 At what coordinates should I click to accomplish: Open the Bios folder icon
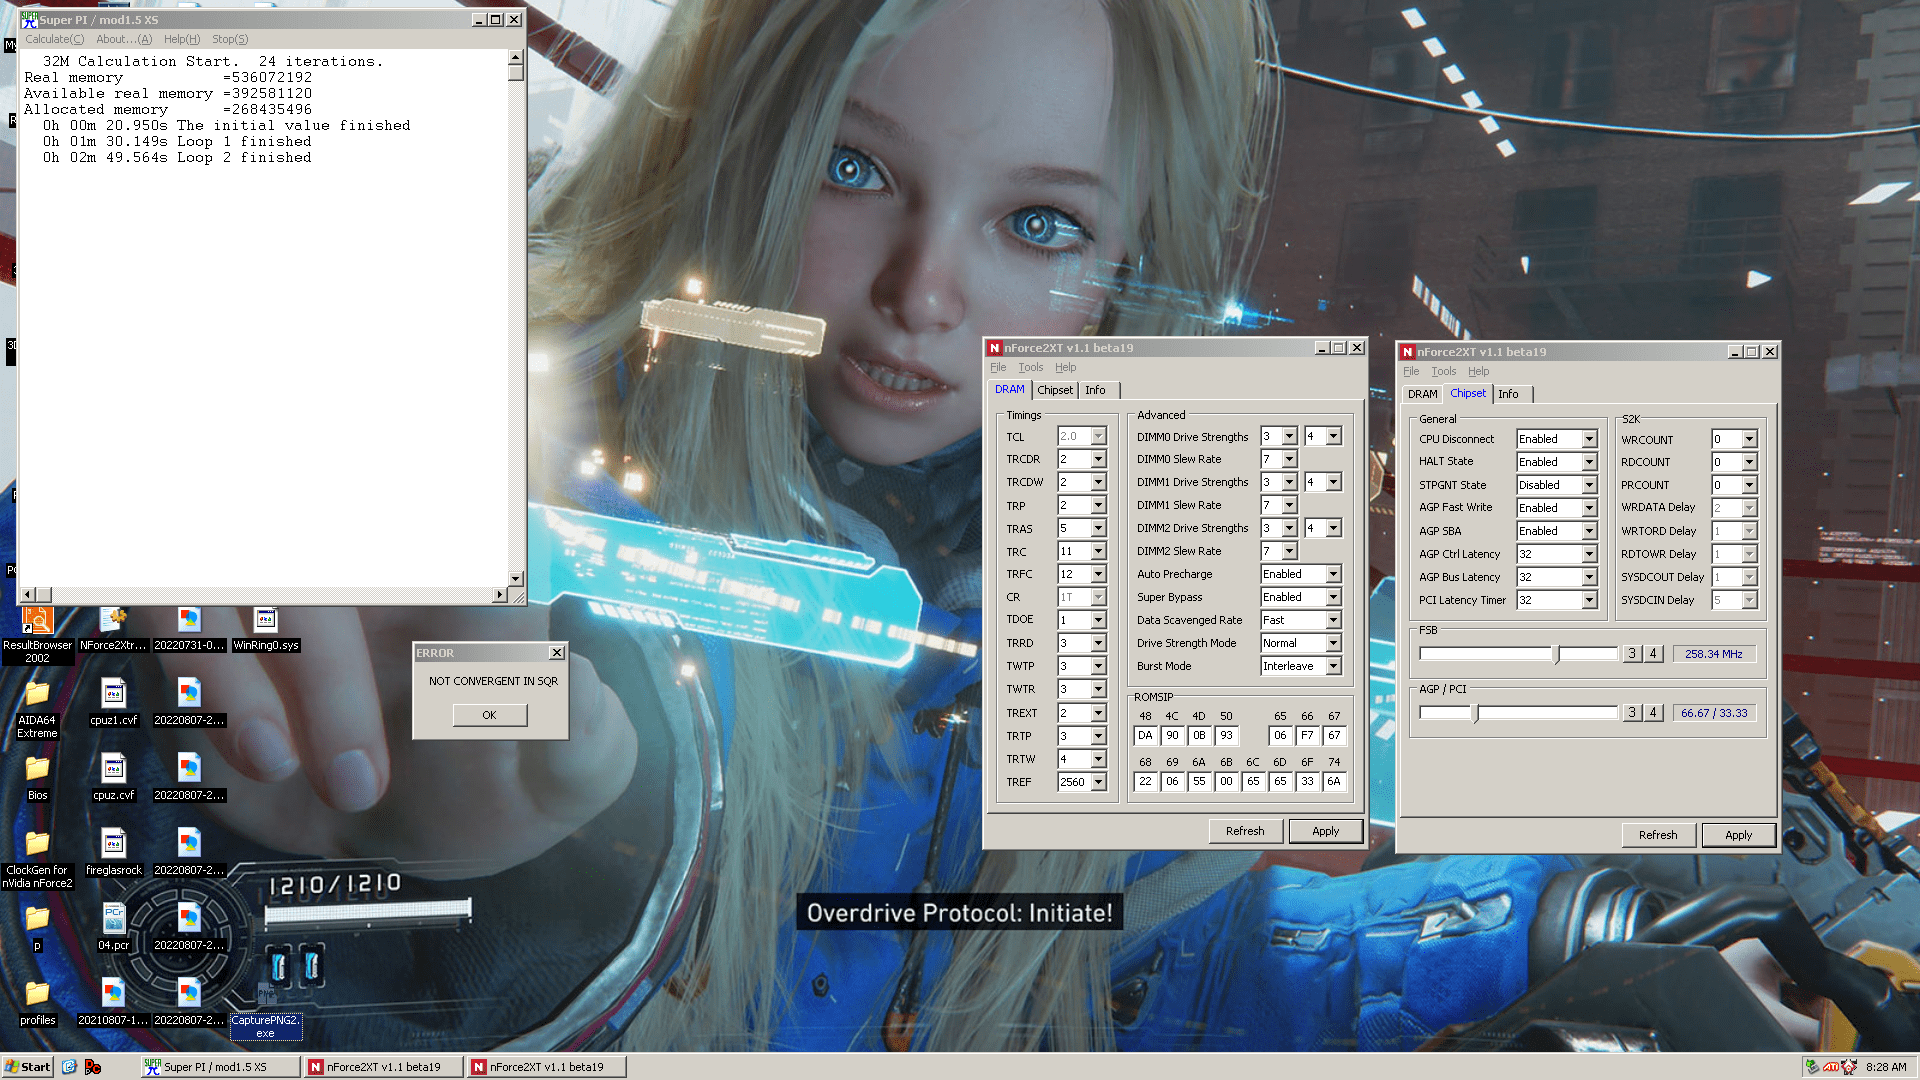click(x=37, y=778)
